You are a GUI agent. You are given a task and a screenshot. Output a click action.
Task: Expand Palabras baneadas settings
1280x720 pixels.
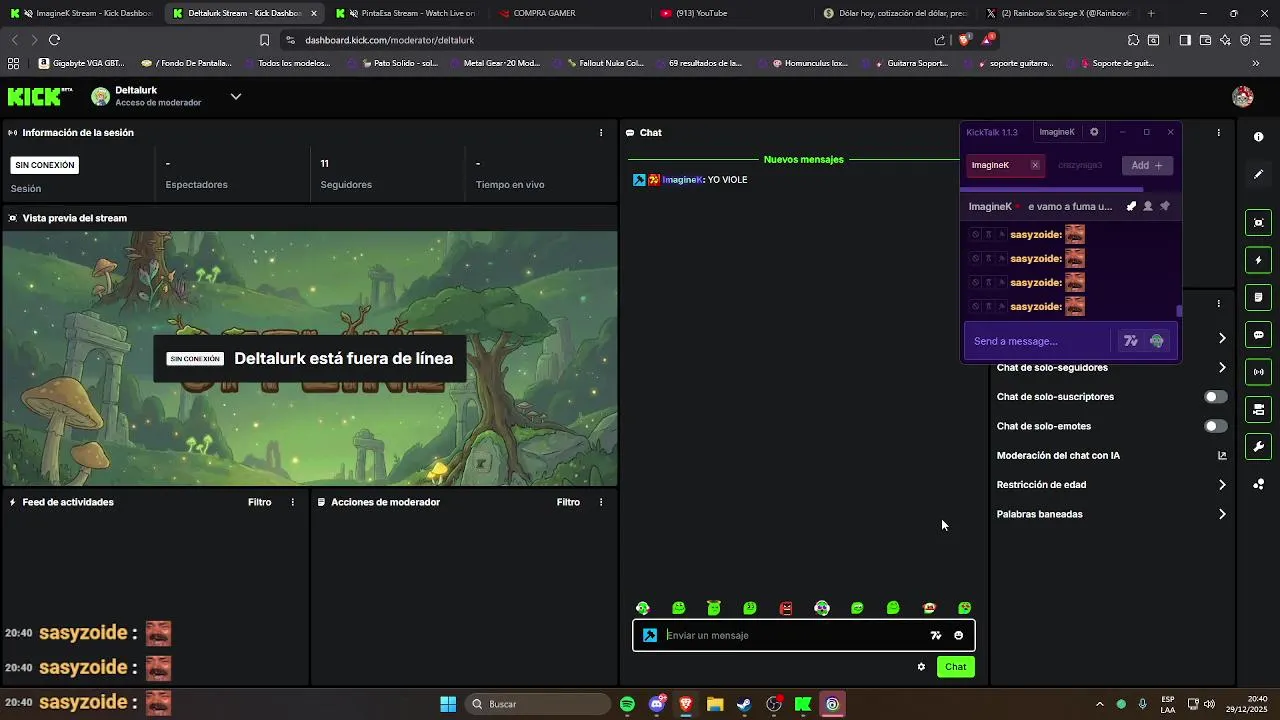(x=1222, y=514)
